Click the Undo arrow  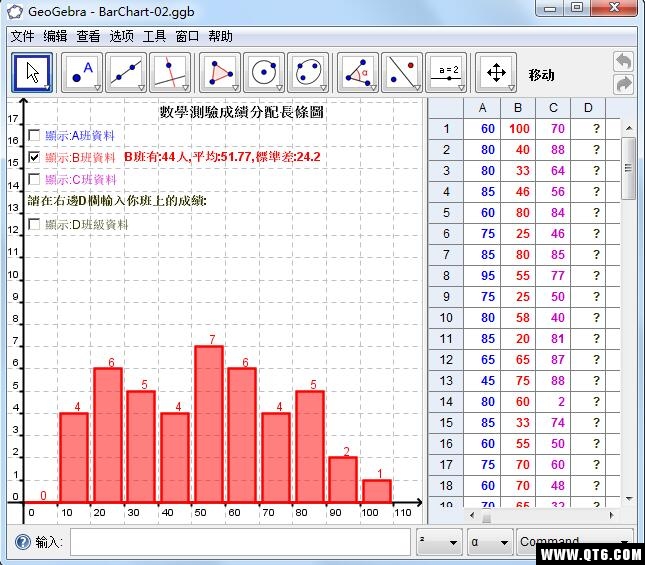pos(623,62)
